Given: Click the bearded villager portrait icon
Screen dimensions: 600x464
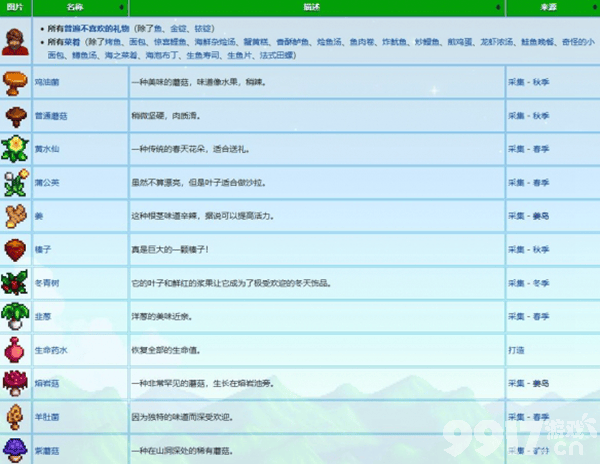Looking at the screenshot, I should 15,42.
